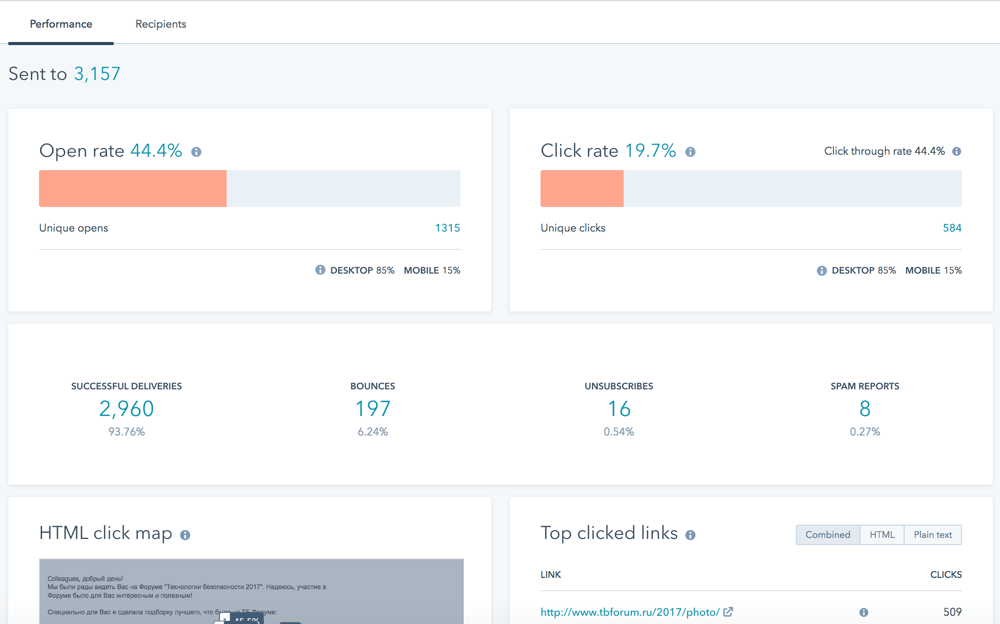Open the Recipients tab

[161, 24]
